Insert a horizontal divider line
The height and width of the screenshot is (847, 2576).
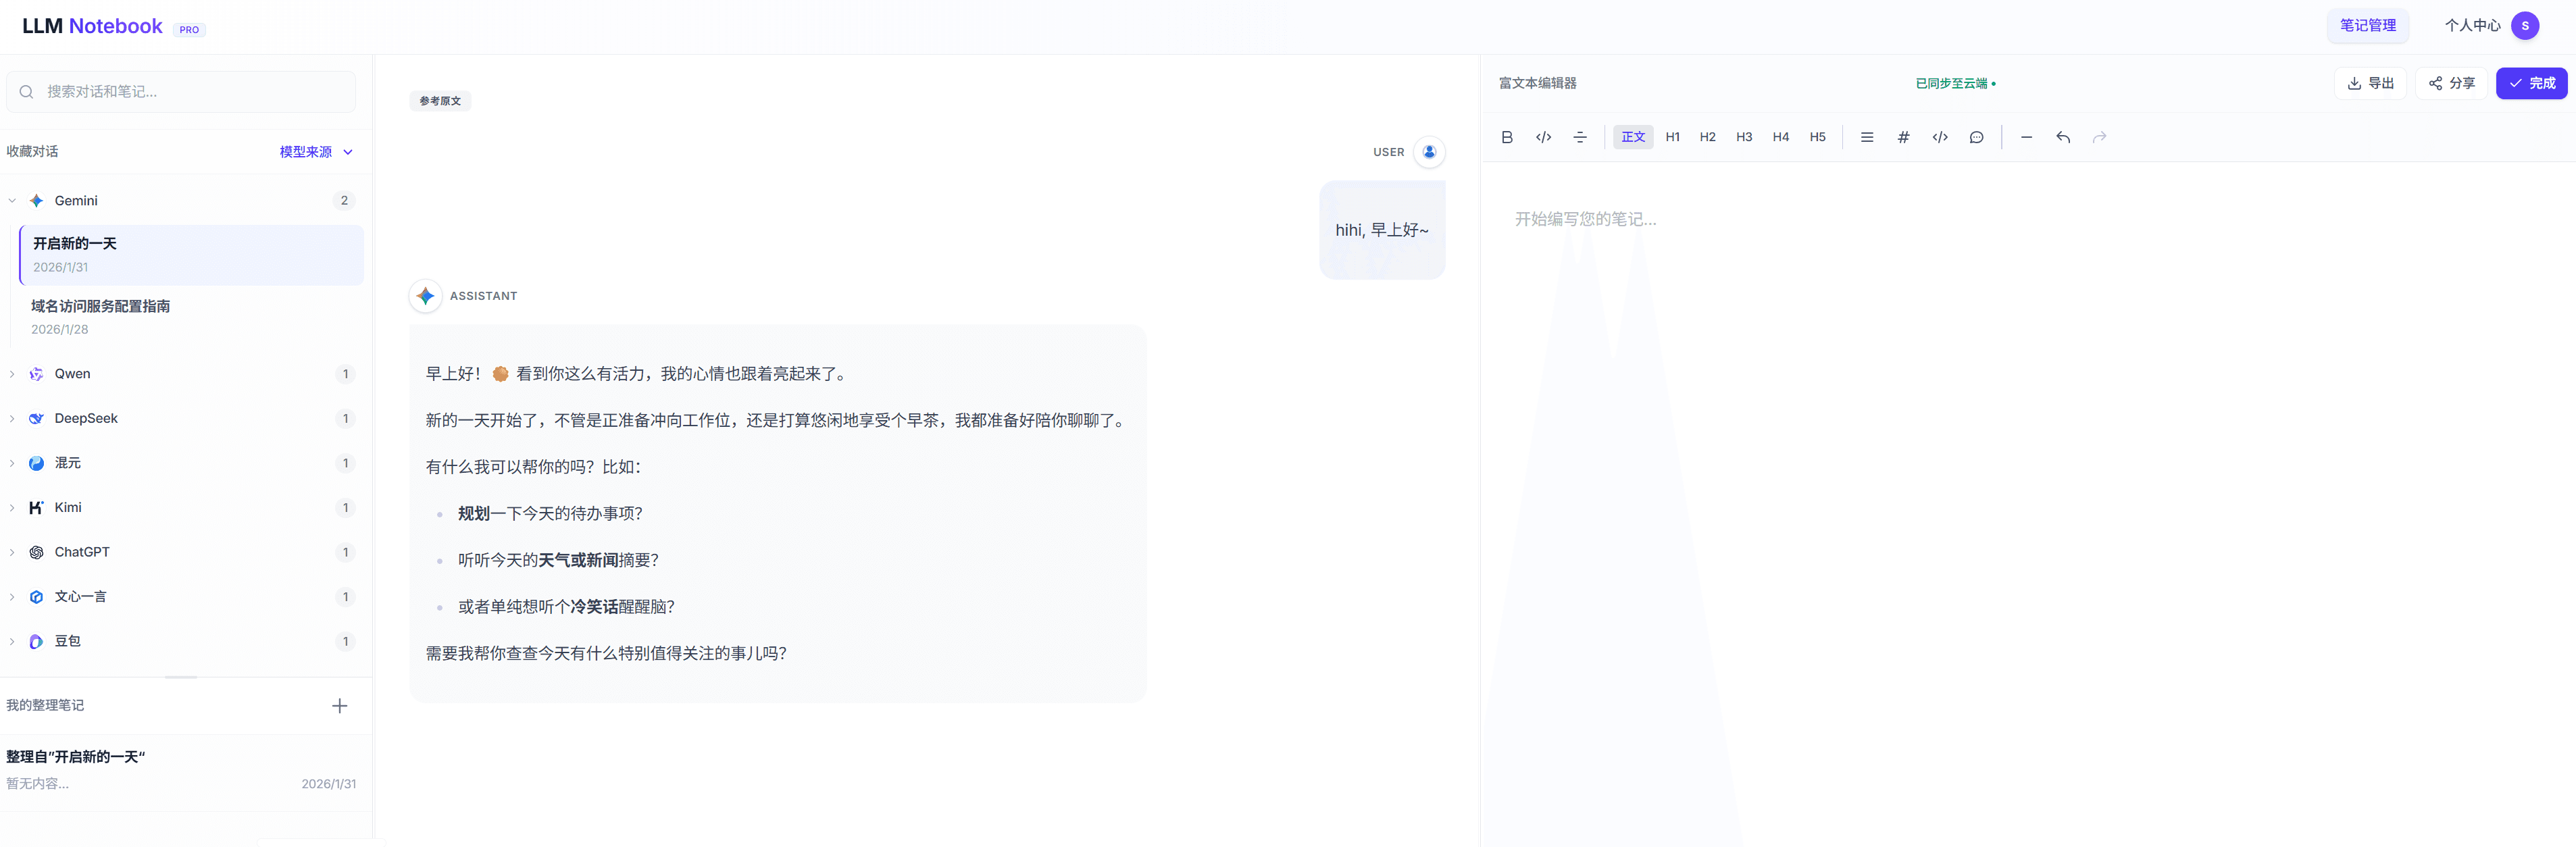2026,137
